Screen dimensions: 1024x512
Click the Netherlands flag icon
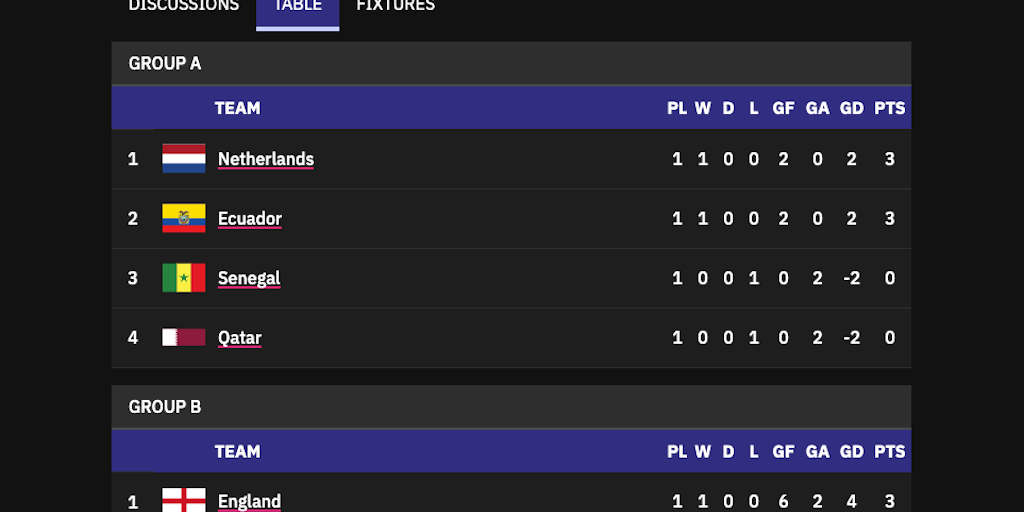tap(184, 159)
